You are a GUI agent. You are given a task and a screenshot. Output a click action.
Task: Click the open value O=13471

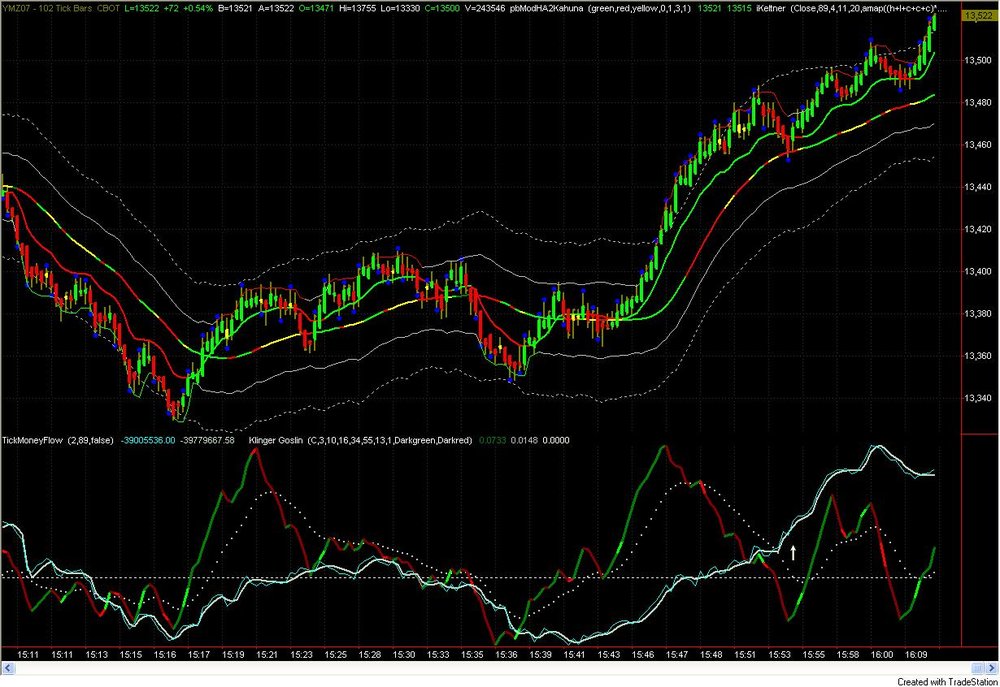pyautogui.click(x=316, y=8)
